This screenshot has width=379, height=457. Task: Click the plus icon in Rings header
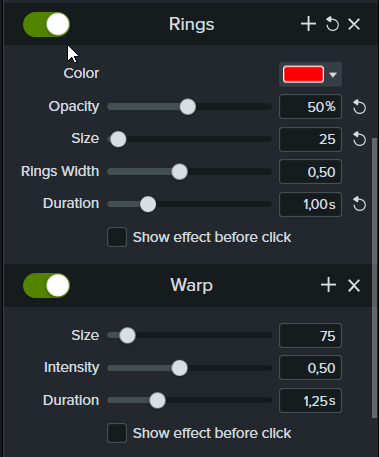308,24
